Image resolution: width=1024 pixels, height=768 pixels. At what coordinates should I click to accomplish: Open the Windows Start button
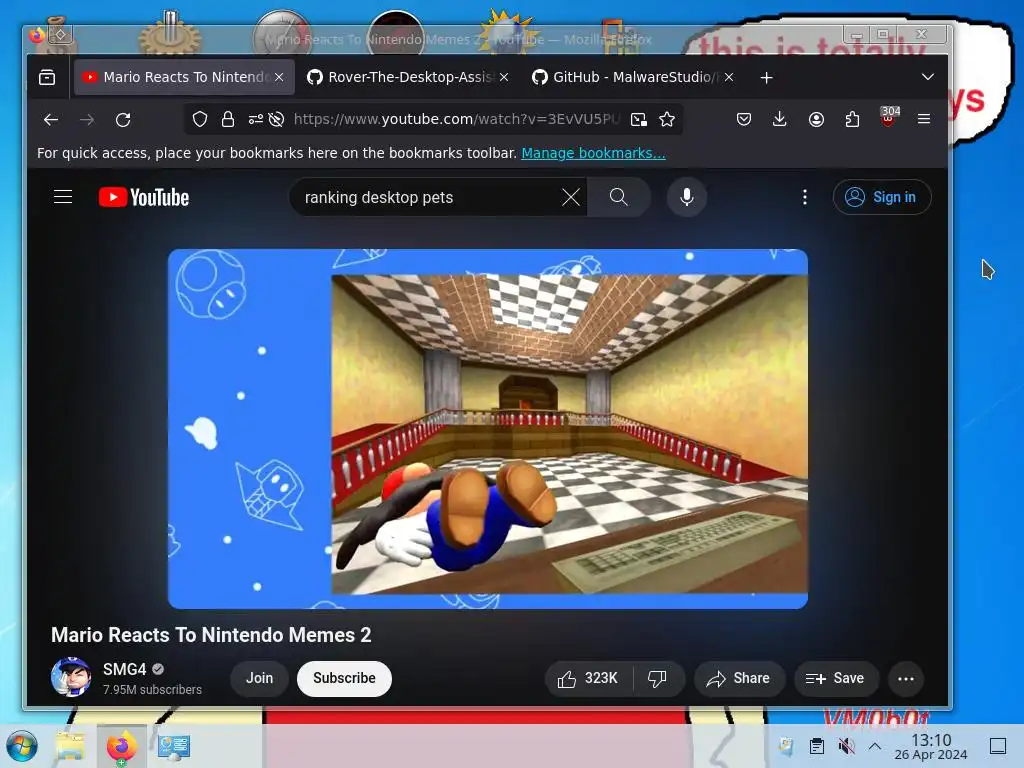[22, 746]
